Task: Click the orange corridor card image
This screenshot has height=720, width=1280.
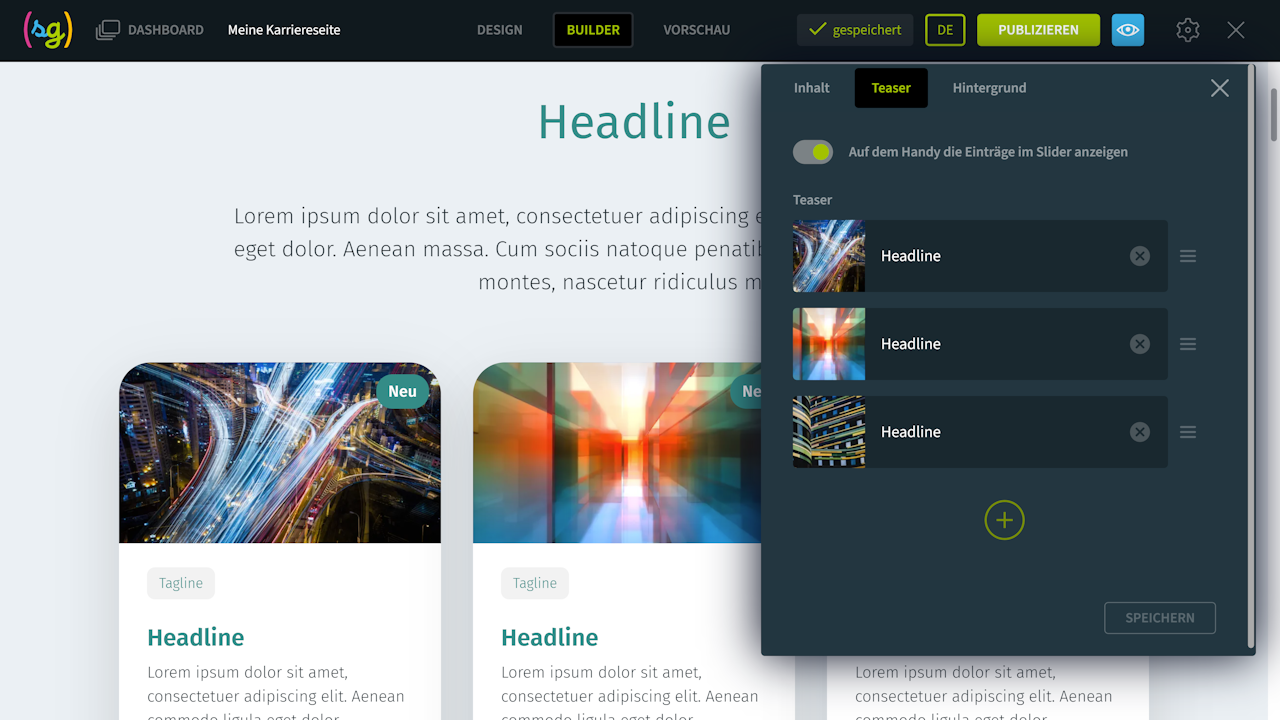Action: pyautogui.click(x=617, y=453)
